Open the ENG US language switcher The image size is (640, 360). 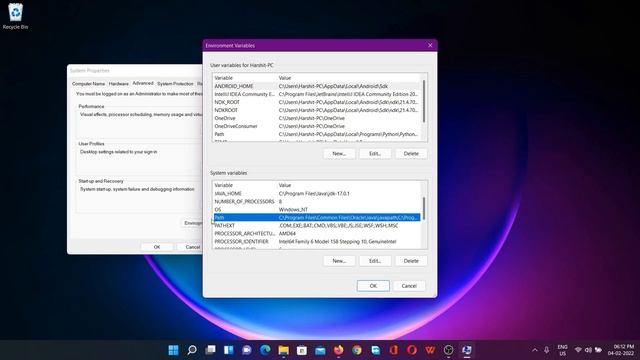(x=562, y=350)
